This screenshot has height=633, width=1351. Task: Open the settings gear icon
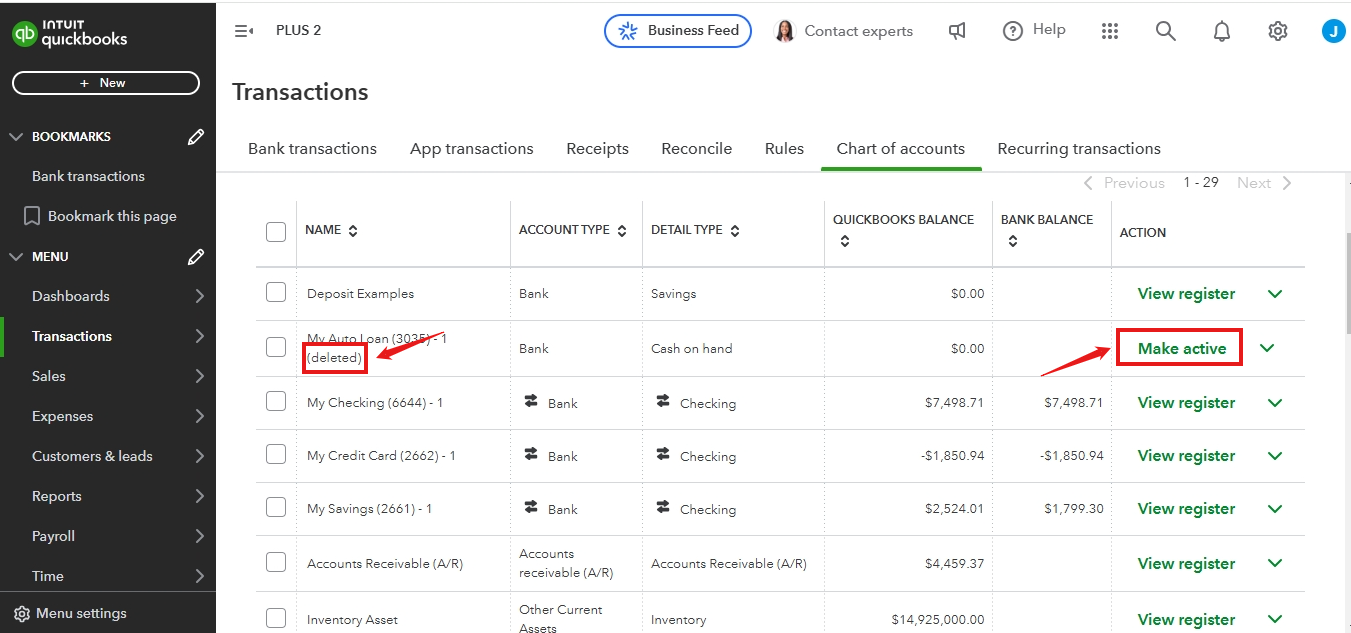point(1277,31)
